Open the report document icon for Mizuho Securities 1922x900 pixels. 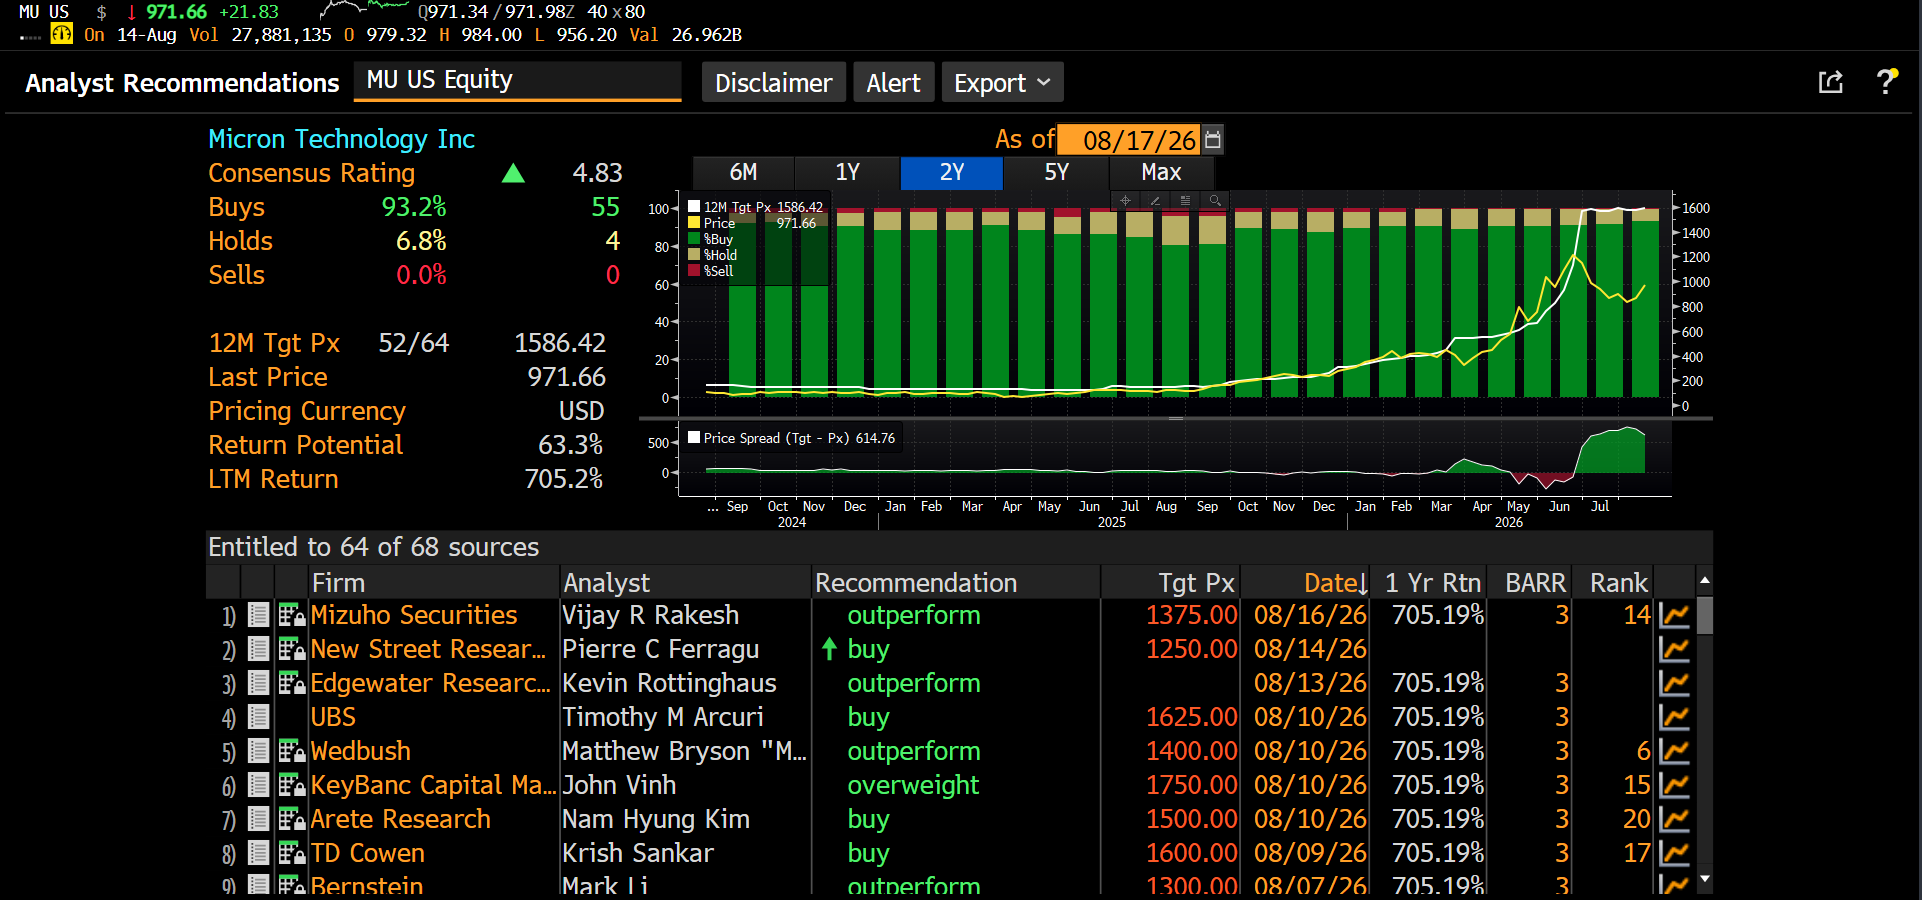pos(258,615)
